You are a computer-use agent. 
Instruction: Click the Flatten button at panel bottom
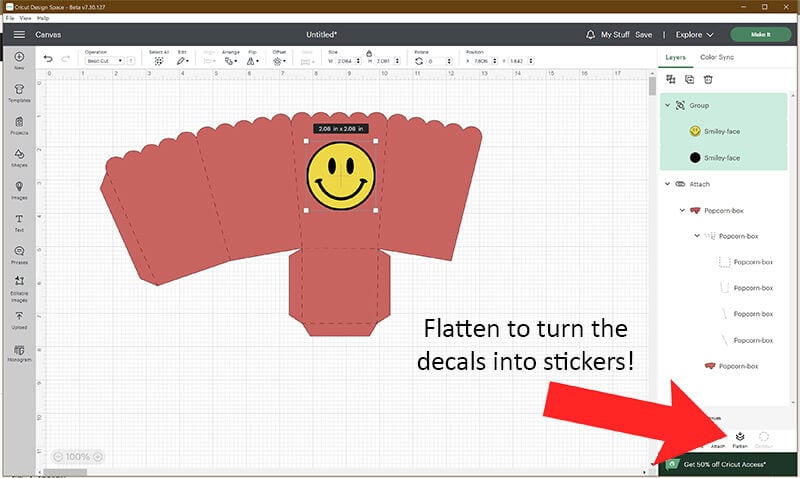pyautogui.click(x=740, y=440)
